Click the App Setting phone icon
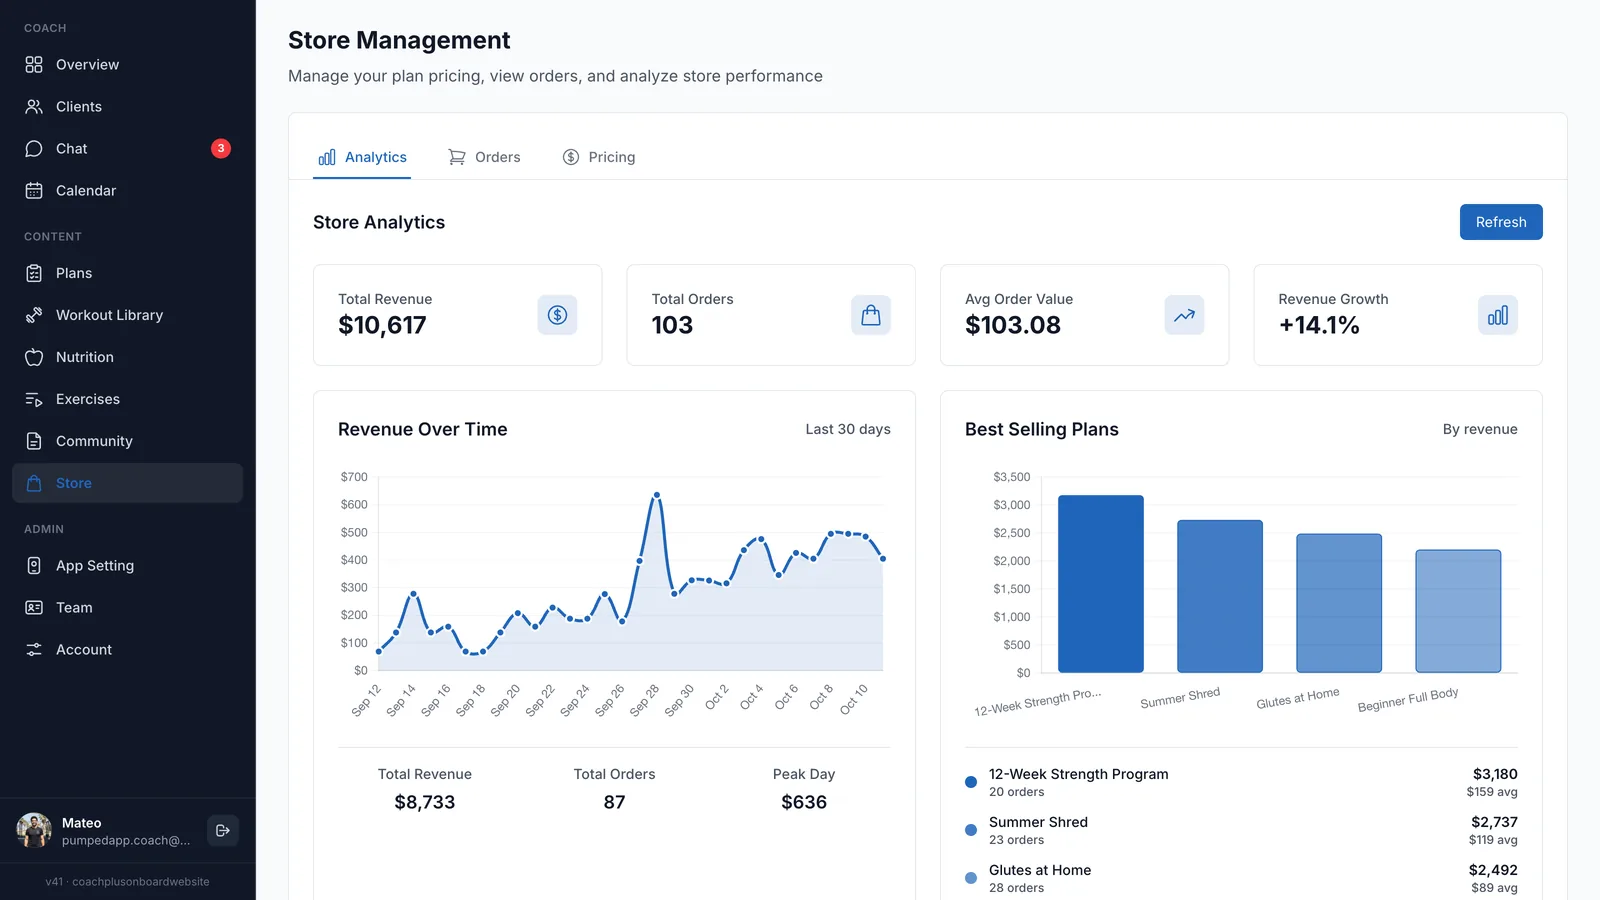 click(34, 565)
